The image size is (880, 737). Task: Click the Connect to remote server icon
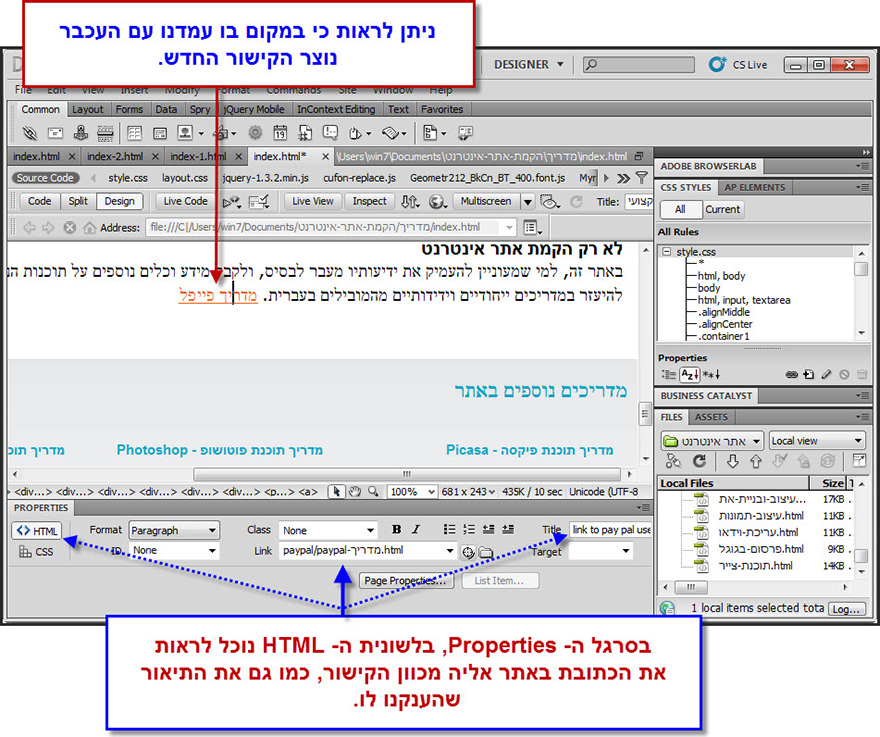(673, 461)
